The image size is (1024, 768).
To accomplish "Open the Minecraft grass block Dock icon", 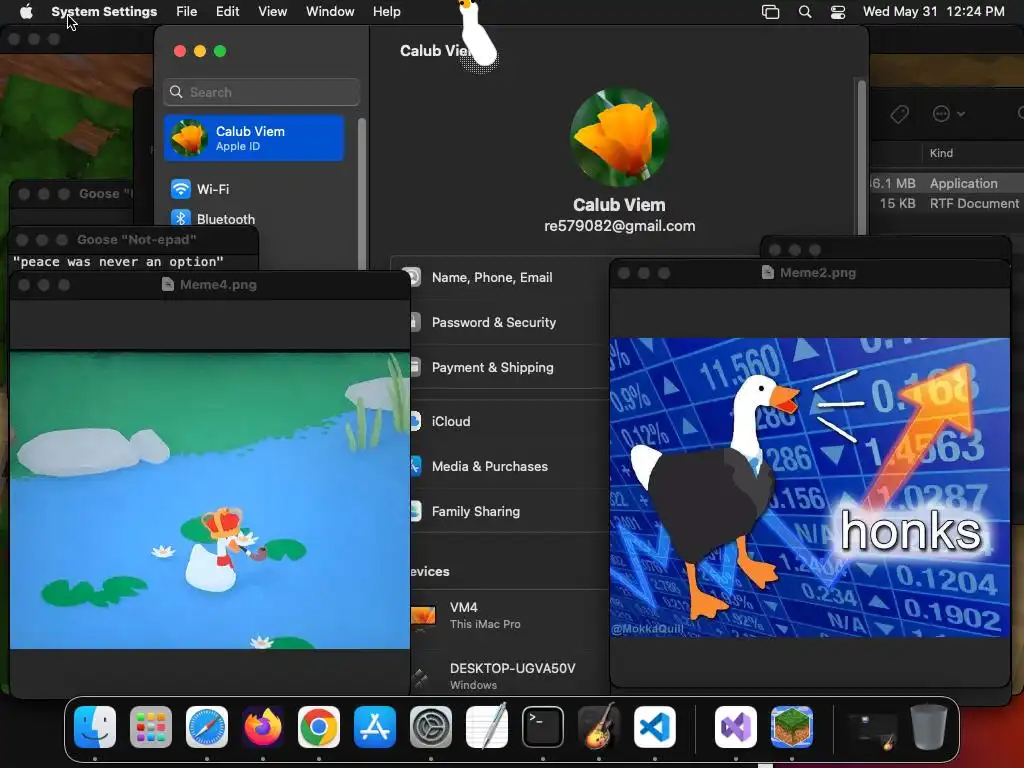I will [x=792, y=727].
